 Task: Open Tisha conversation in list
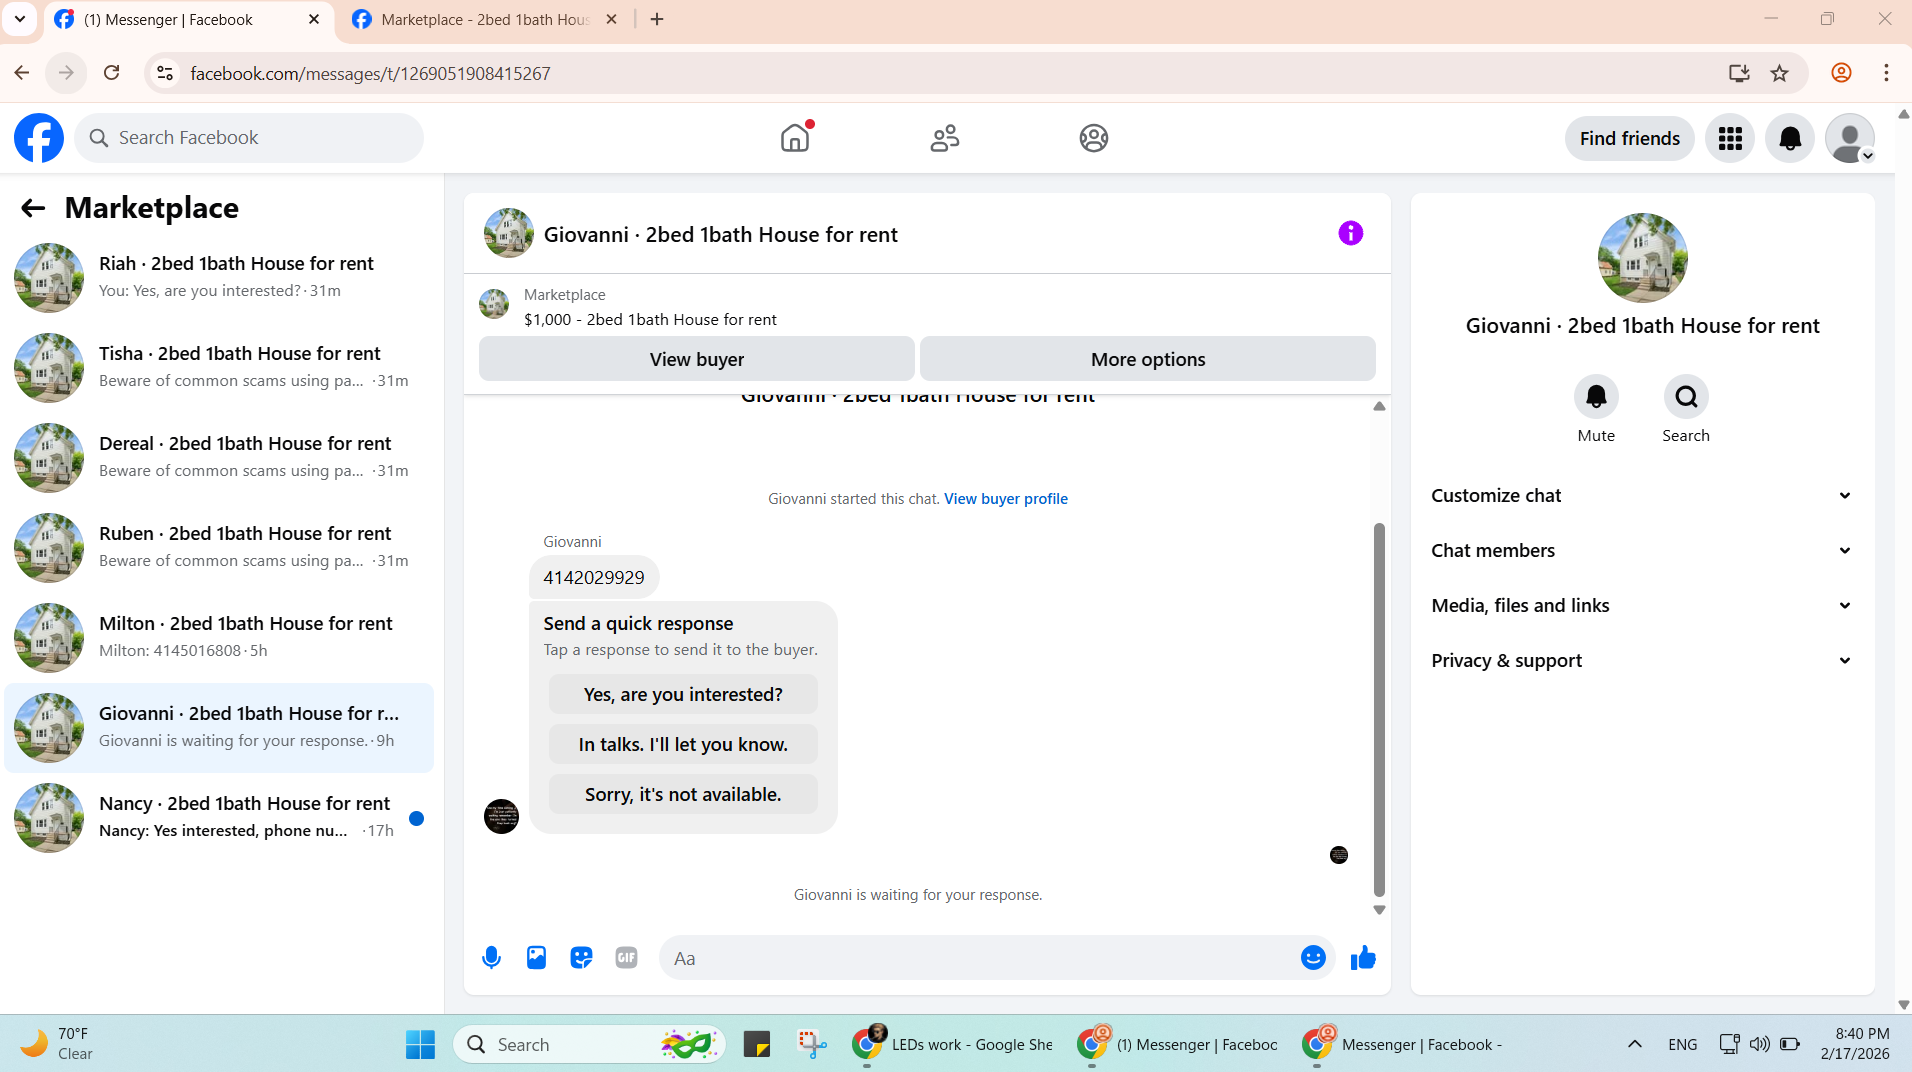pyautogui.click(x=219, y=367)
